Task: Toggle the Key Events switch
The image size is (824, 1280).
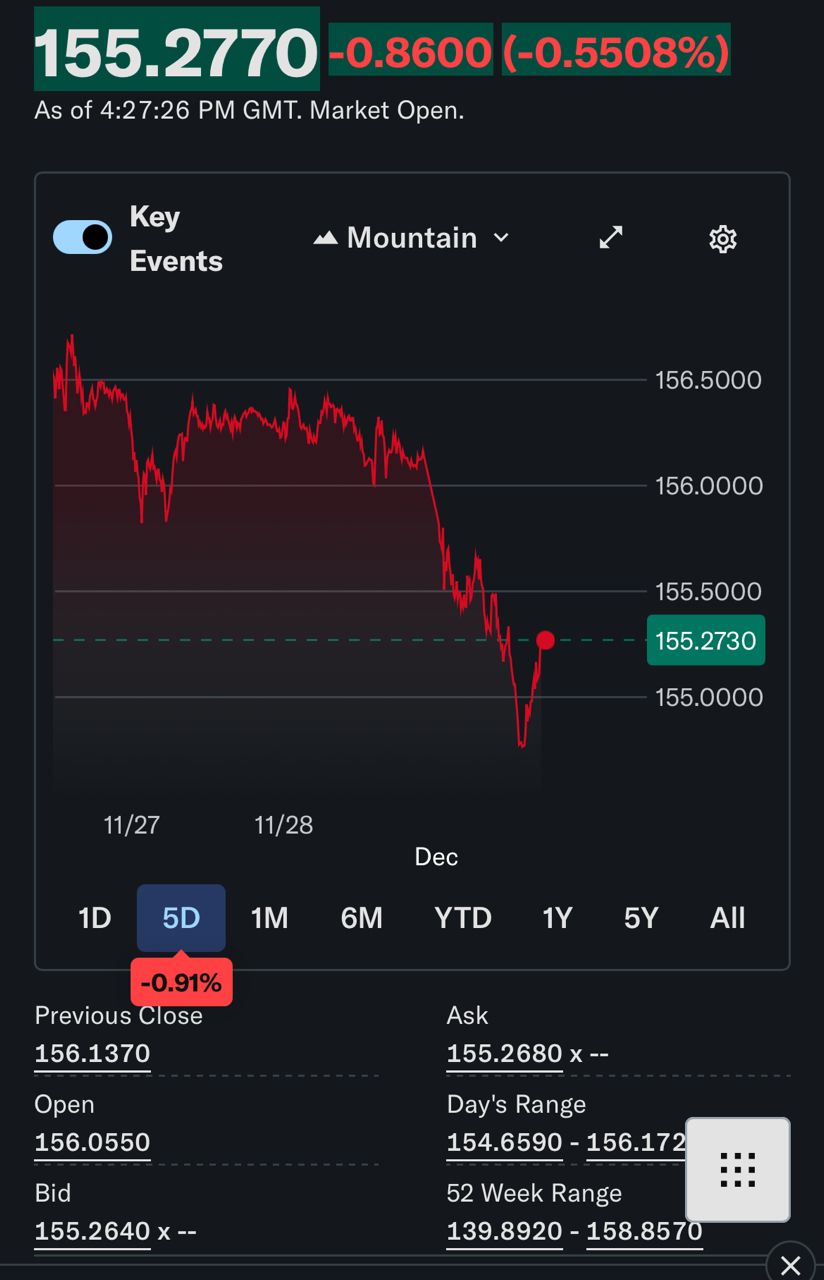Action: pos(82,238)
